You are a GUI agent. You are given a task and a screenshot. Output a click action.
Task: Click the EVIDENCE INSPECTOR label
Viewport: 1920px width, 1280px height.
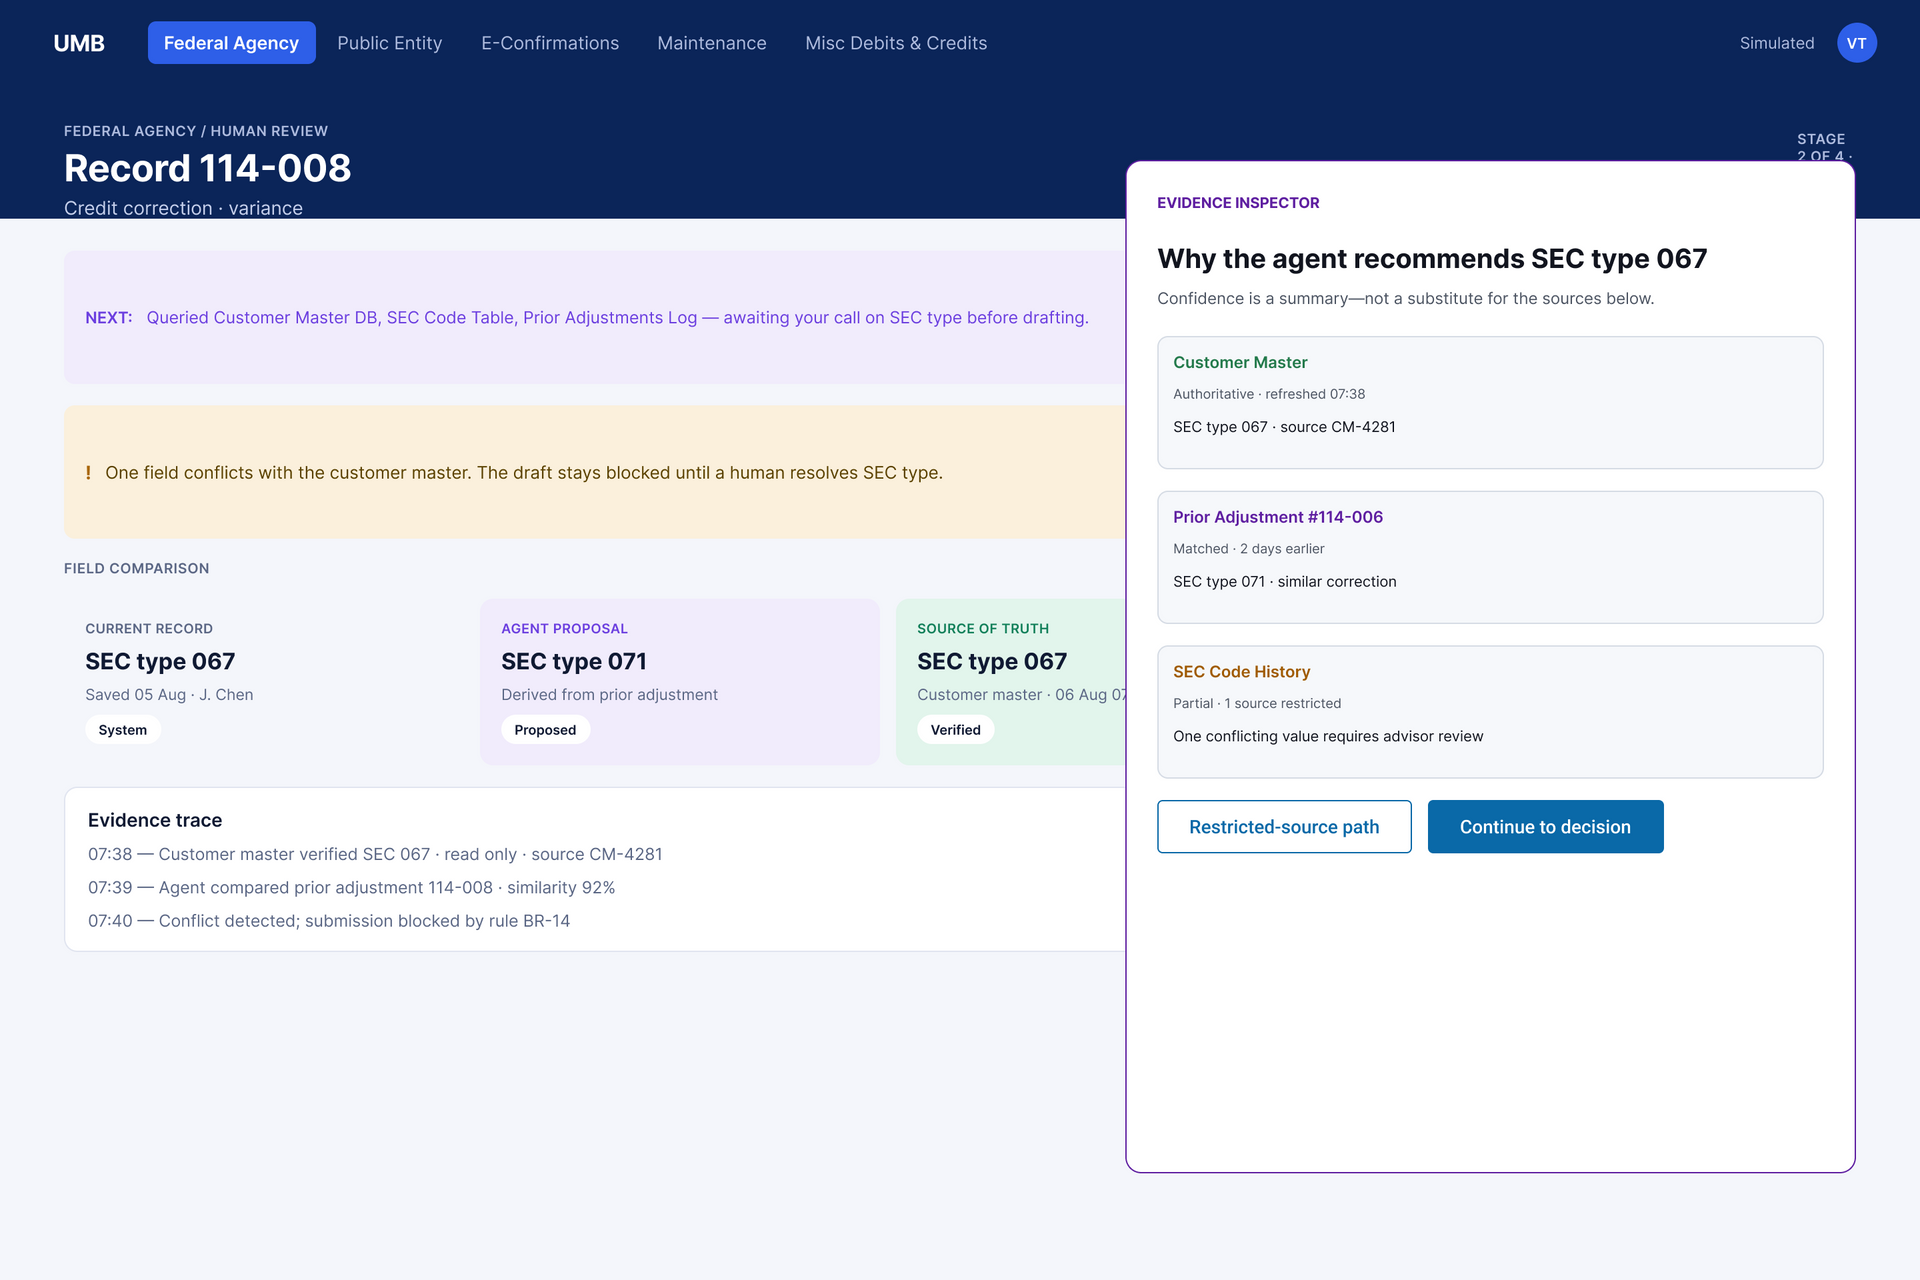pos(1238,203)
